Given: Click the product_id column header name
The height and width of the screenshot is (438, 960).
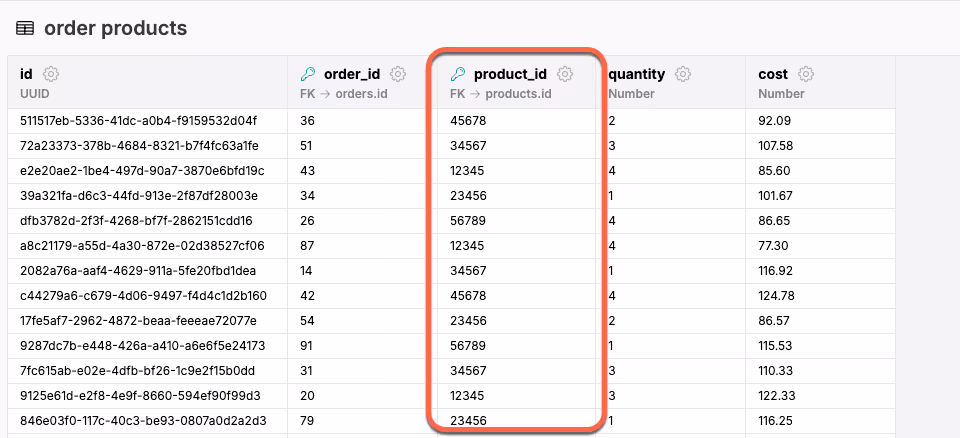Looking at the screenshot, I should (x=510, y=74).
